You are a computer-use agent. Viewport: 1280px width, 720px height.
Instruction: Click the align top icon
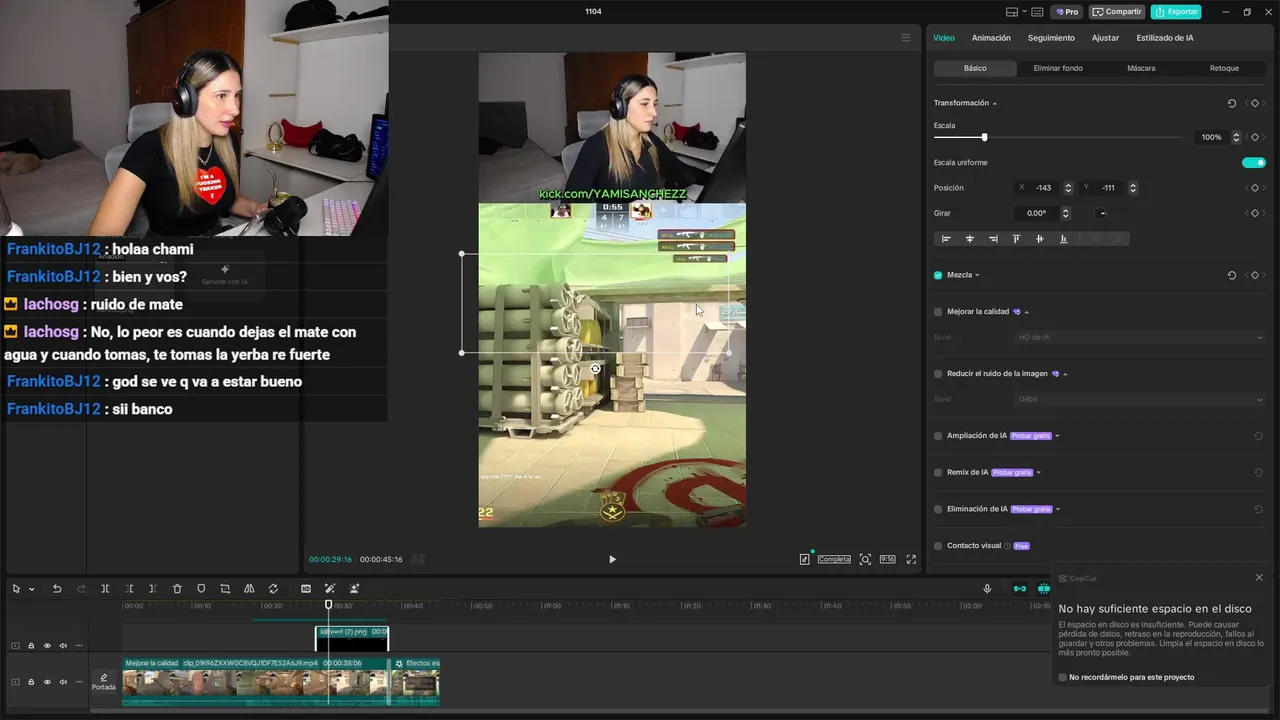1016,239
